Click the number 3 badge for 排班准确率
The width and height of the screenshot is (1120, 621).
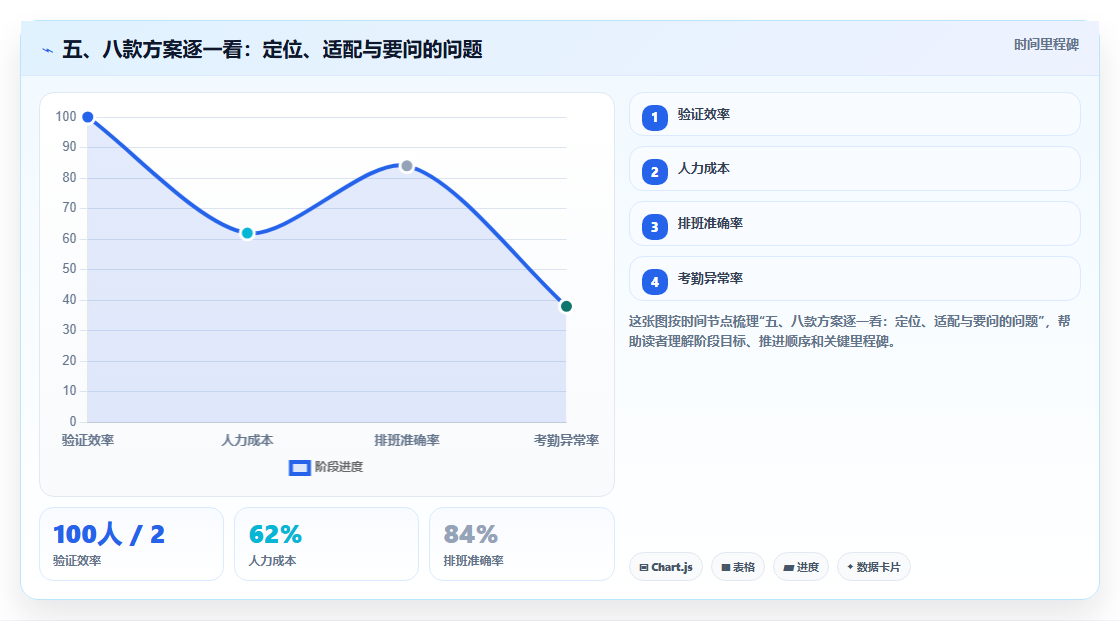point(654,227)
